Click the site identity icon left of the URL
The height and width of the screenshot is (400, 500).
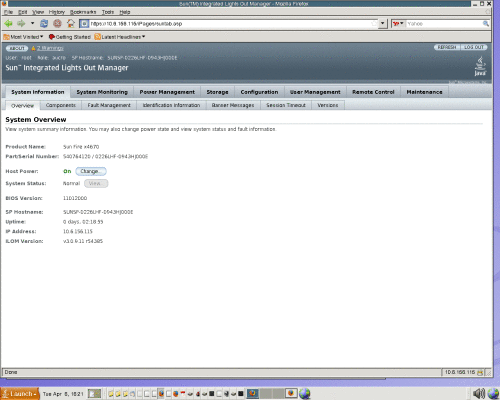point(84,24)
